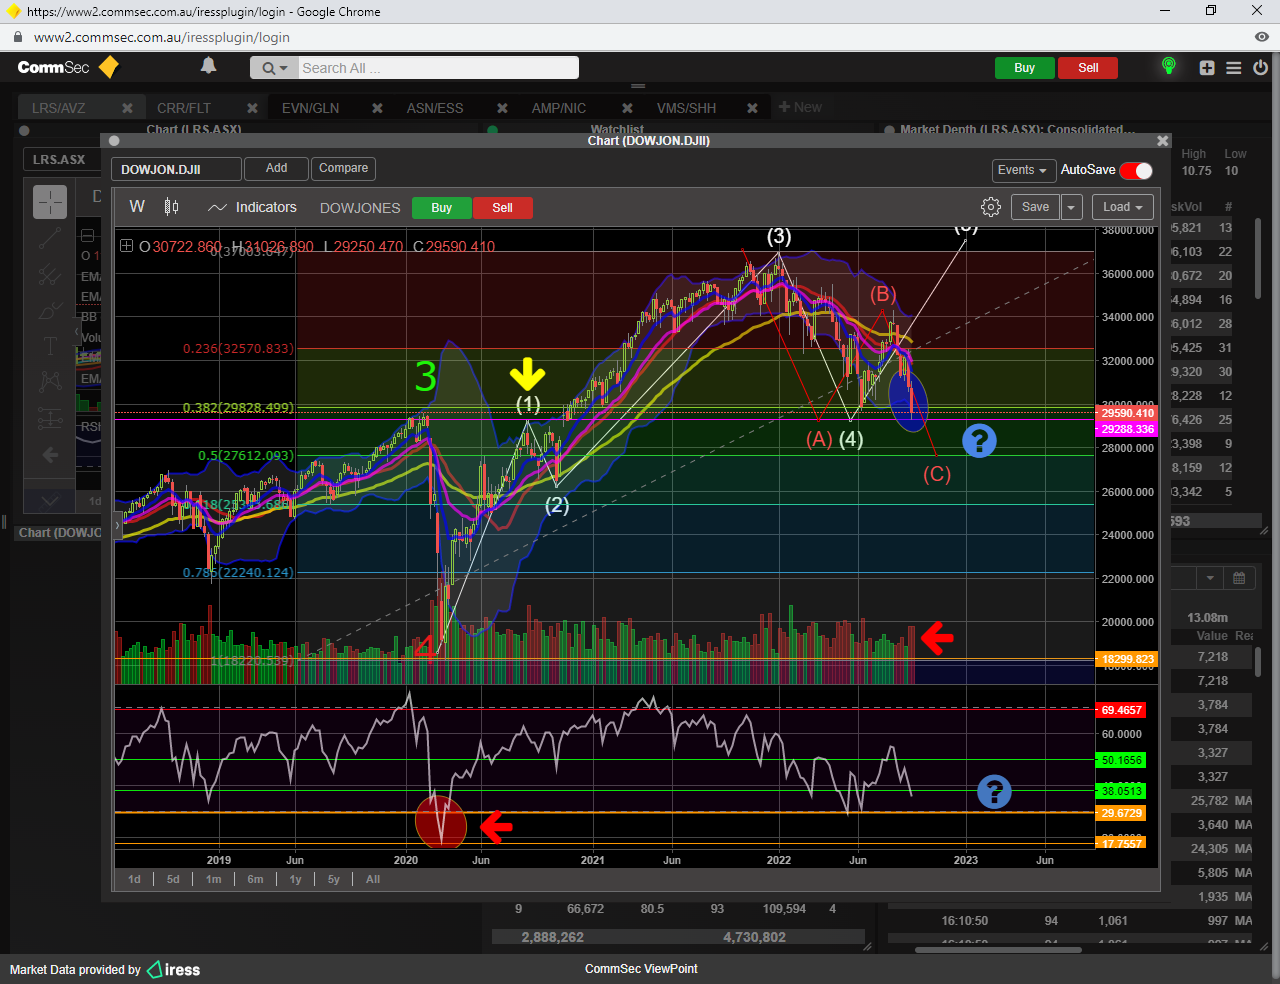This screenshot has height=984, width=1280.
Task: Click the add widget plus icon
Action: pos(1207,68)
